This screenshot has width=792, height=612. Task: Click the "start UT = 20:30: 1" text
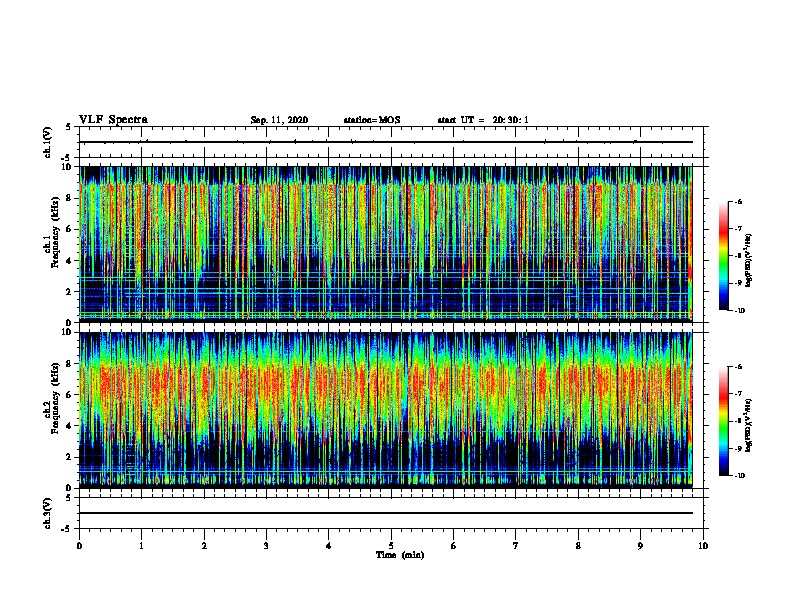pos(483,120)
